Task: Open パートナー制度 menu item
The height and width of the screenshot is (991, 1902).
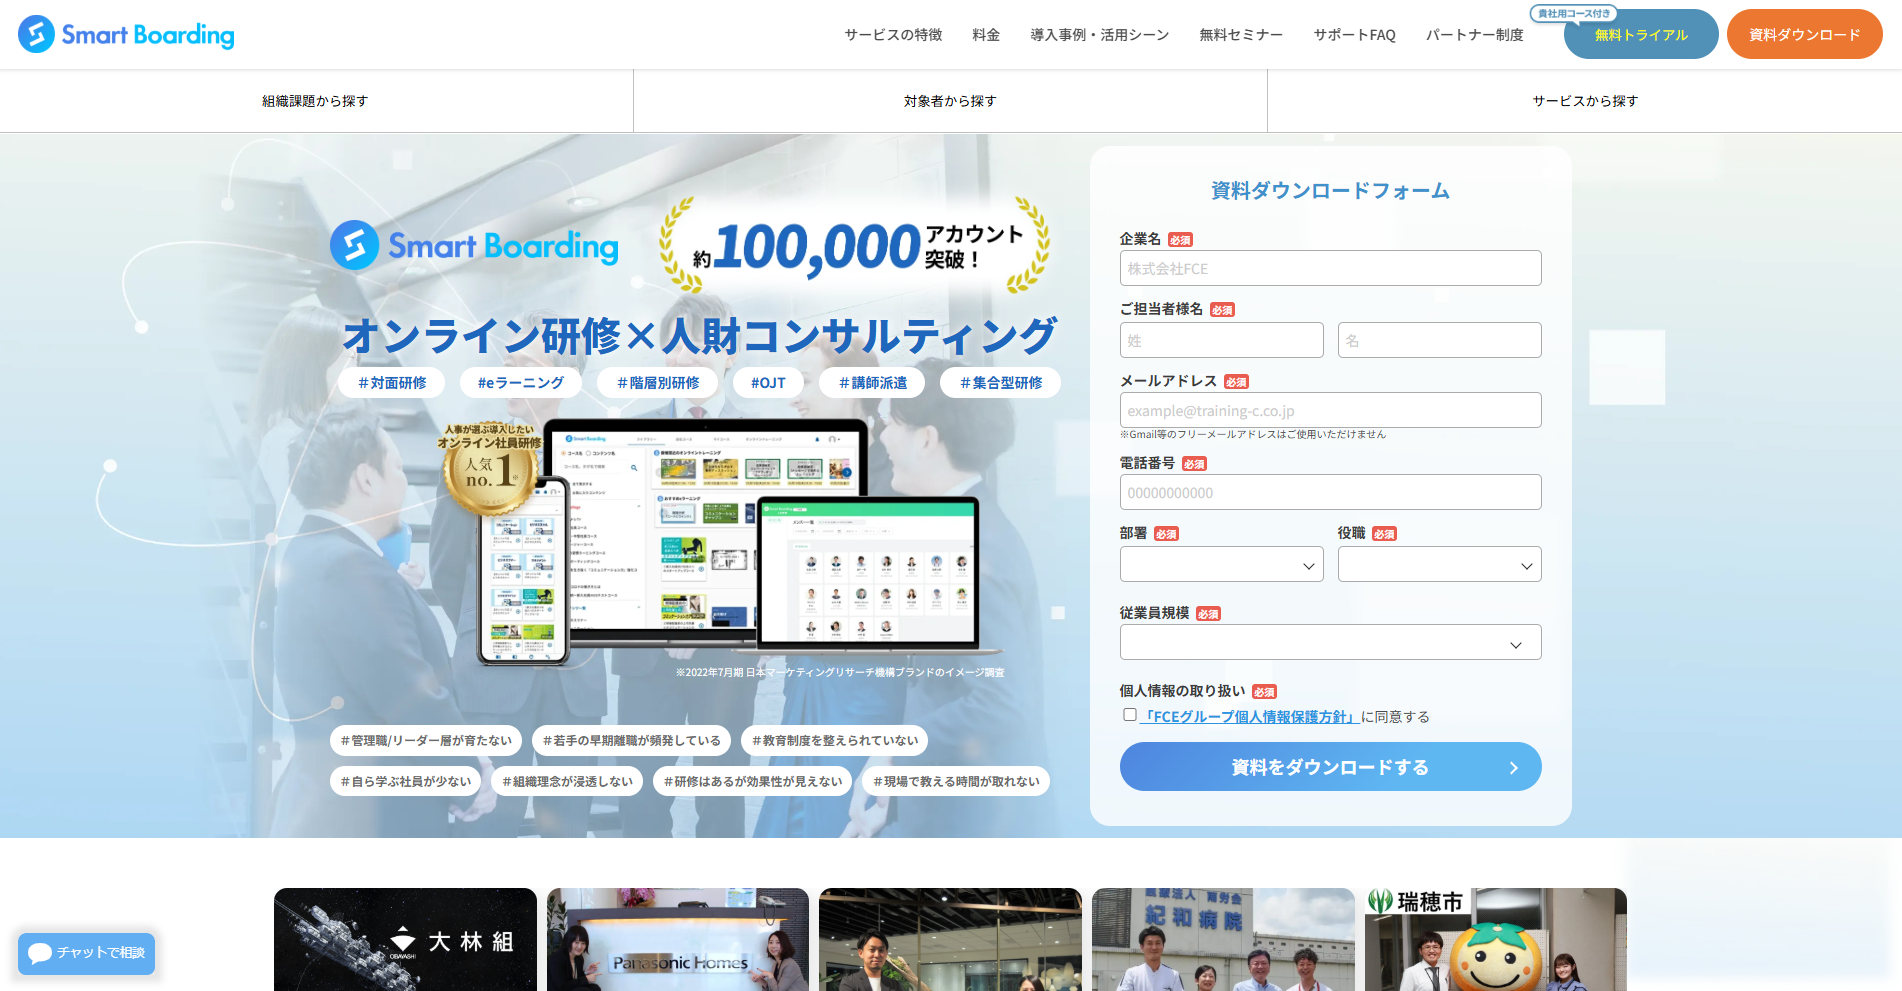Action: tap(1474, 35)
